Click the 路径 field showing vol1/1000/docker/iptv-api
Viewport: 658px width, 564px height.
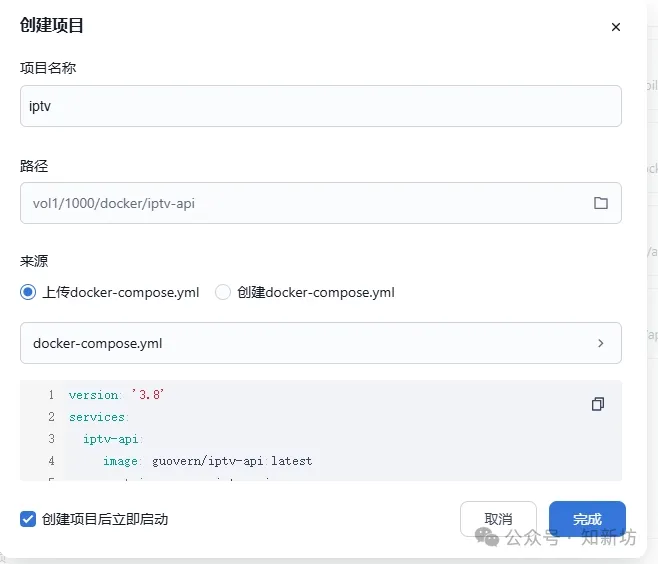[321, 203]
